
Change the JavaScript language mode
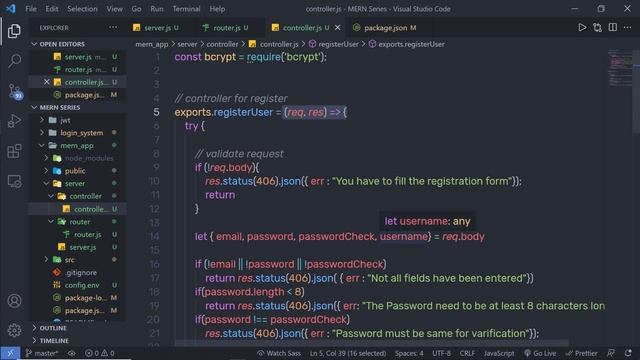pyautogui.click(x=499, y=353)
